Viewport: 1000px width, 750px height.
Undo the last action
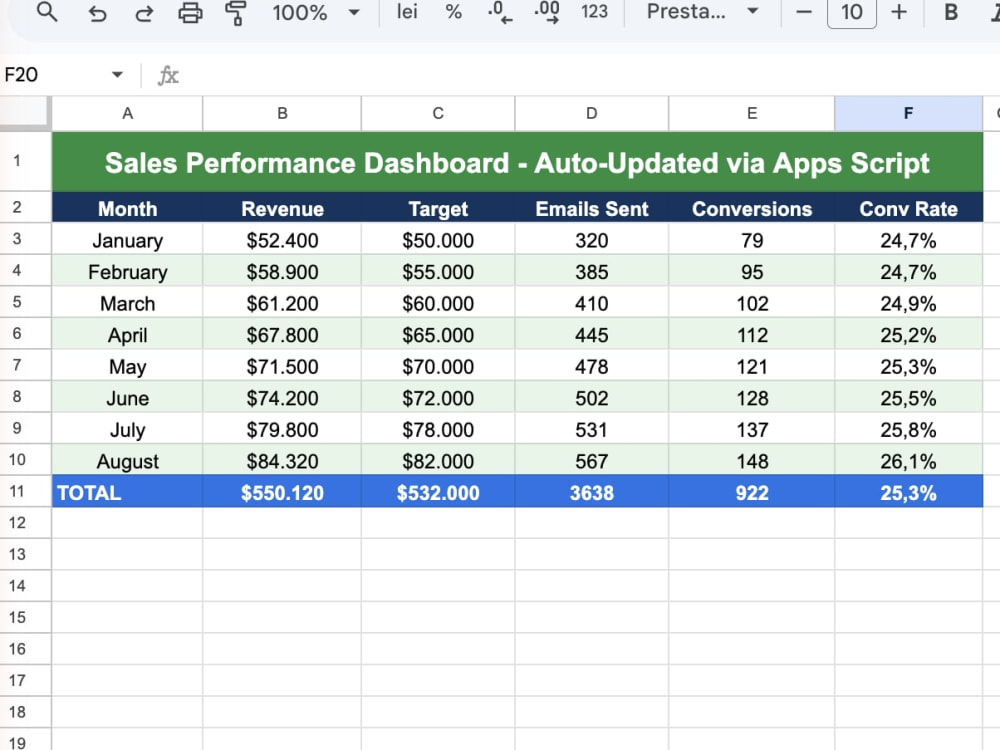[97, 13]
